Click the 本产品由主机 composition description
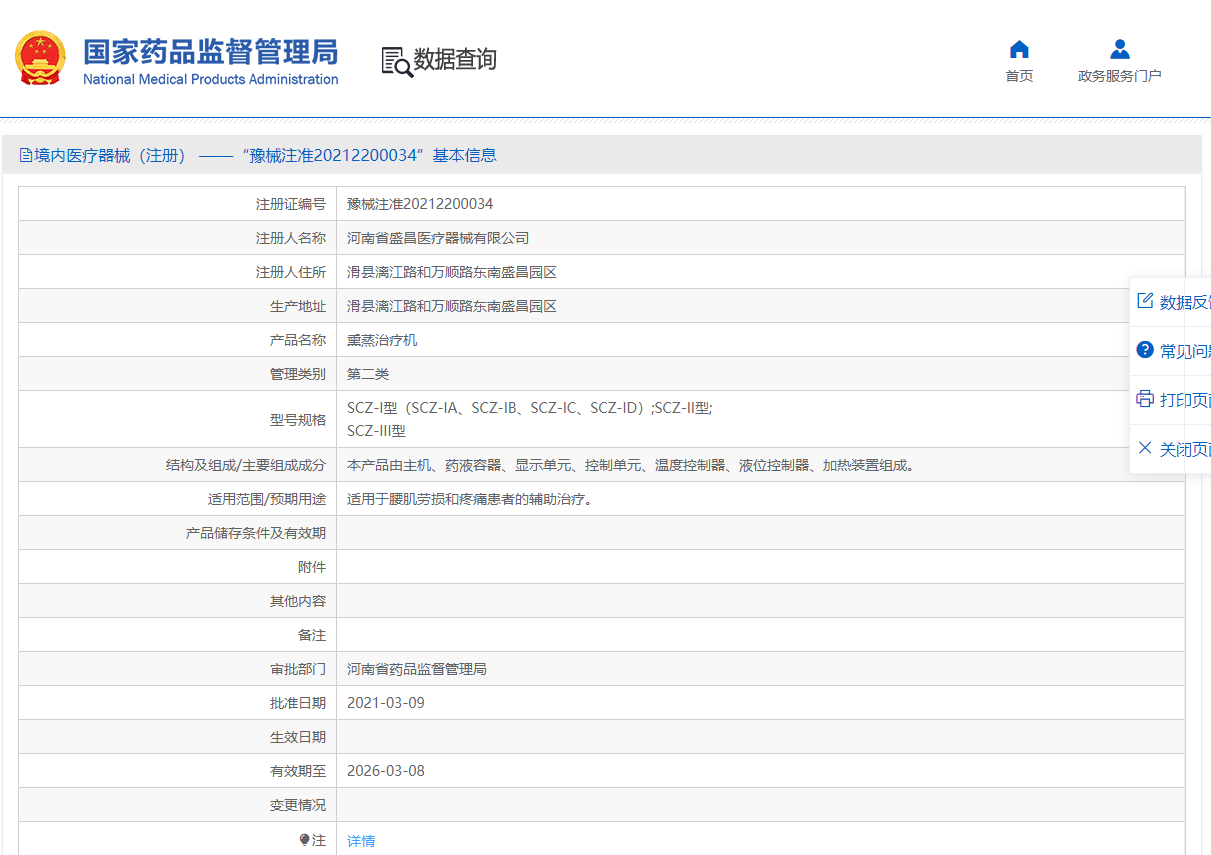Screen dimensions: 1211x855 point(631,465)
